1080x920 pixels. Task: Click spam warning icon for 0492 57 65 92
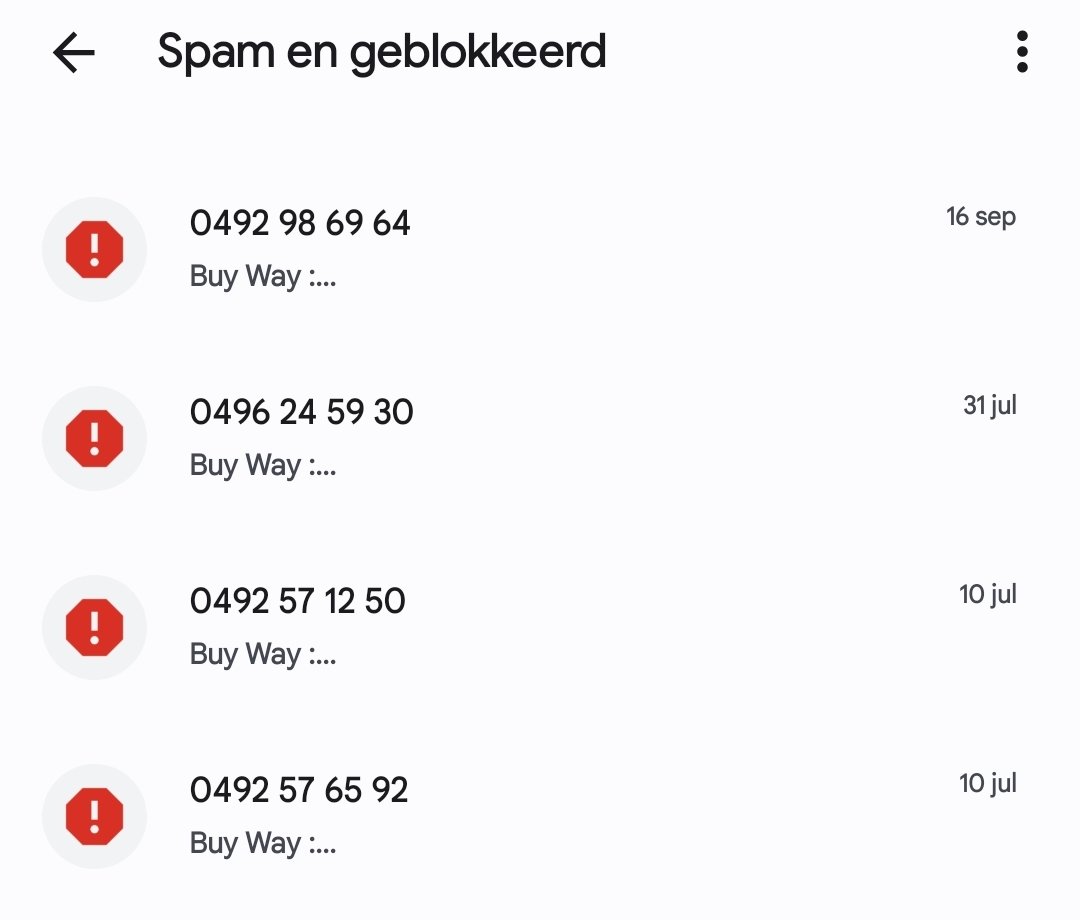point(94,816)
